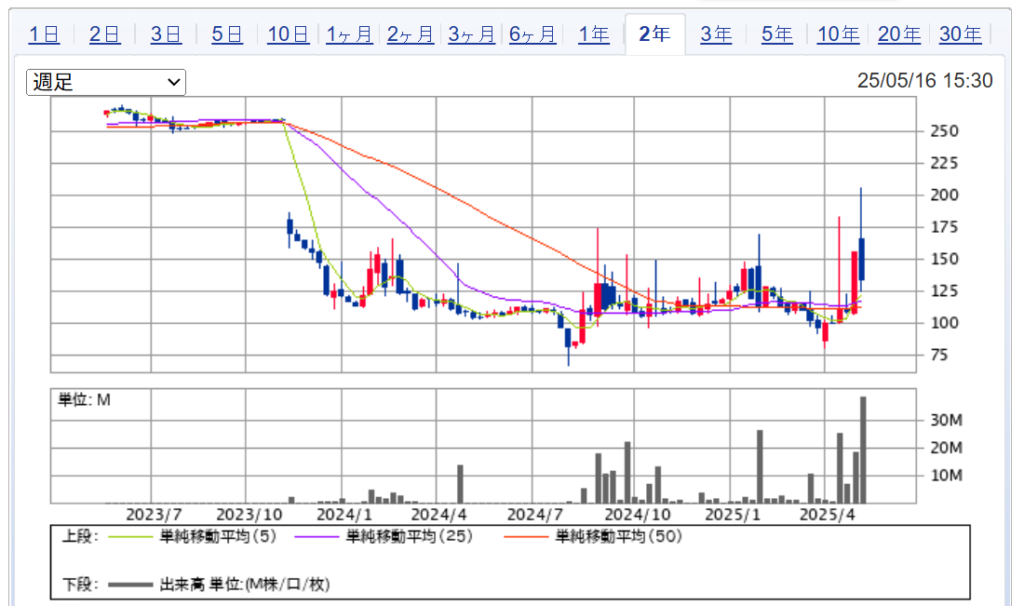The height and width of the screenshot is (606, 1024).
Task: Click the active 2年 tab
Action: (x=655, y=34)
